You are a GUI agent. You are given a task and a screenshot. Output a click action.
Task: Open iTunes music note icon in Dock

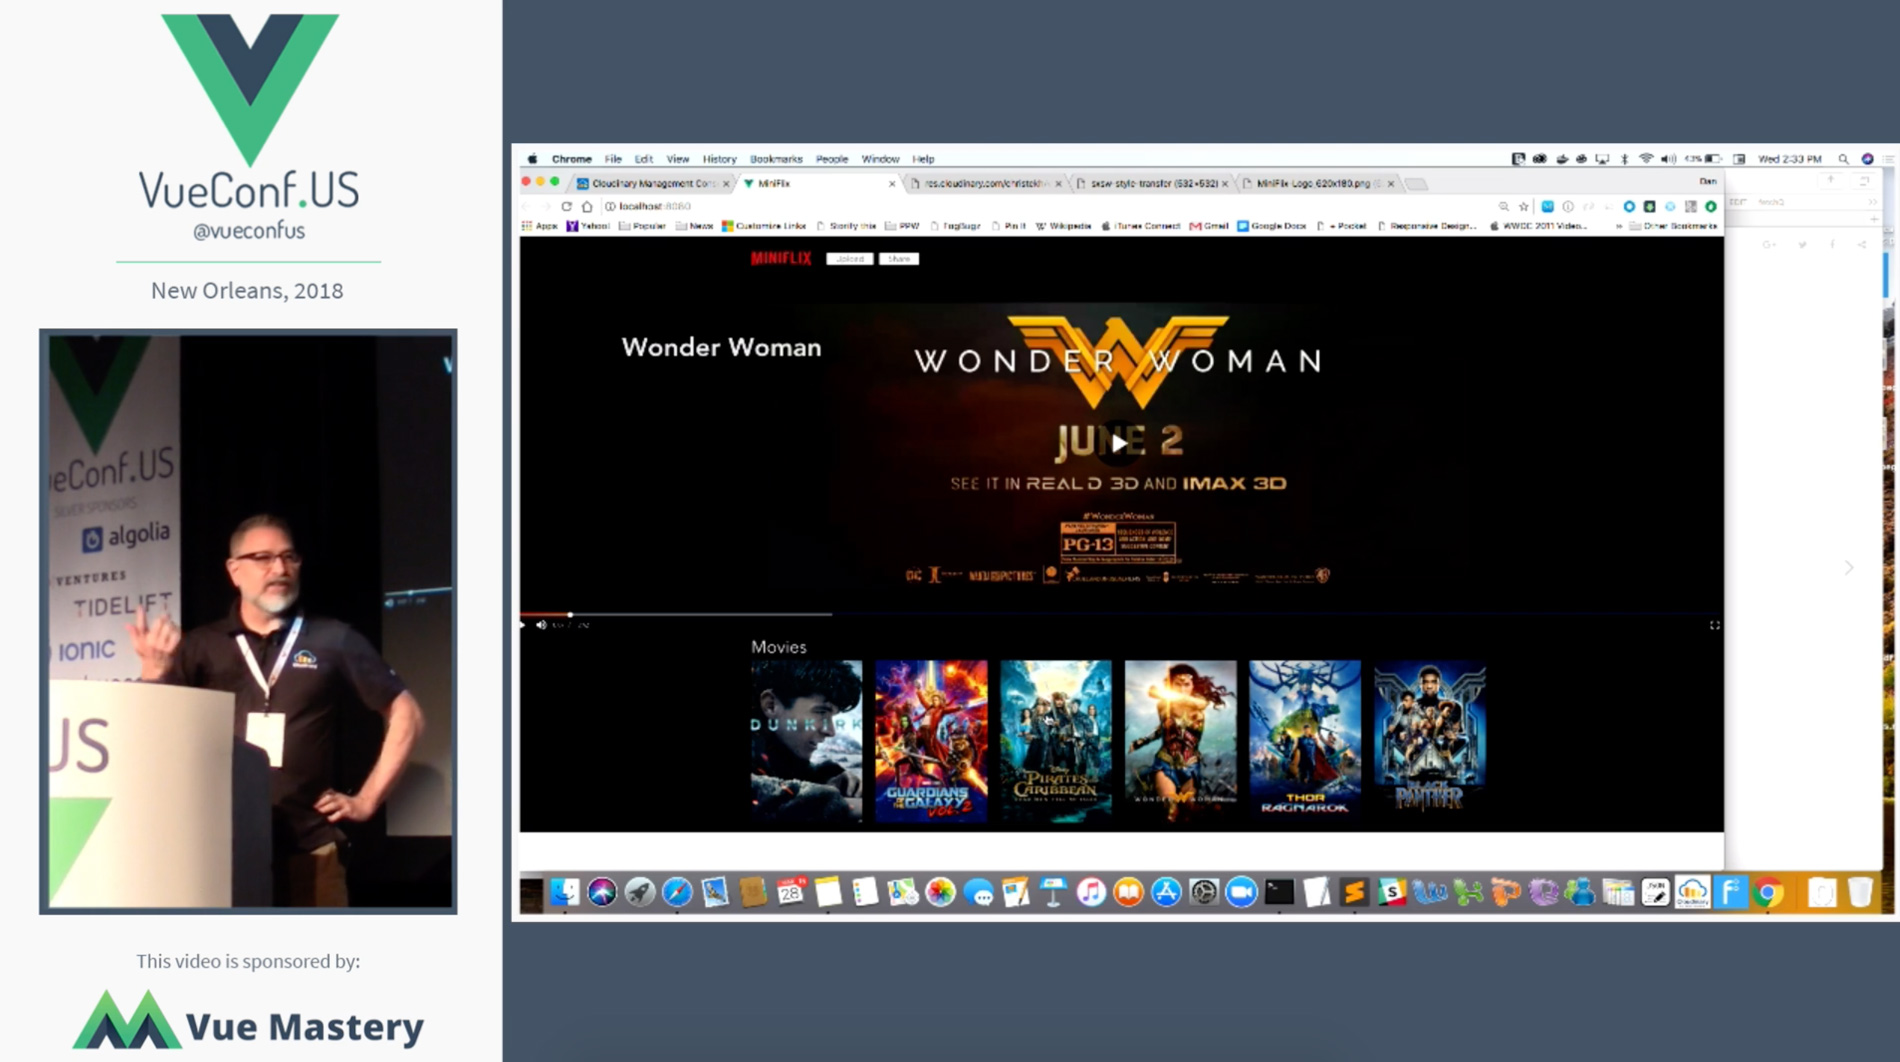(1091, 892)
